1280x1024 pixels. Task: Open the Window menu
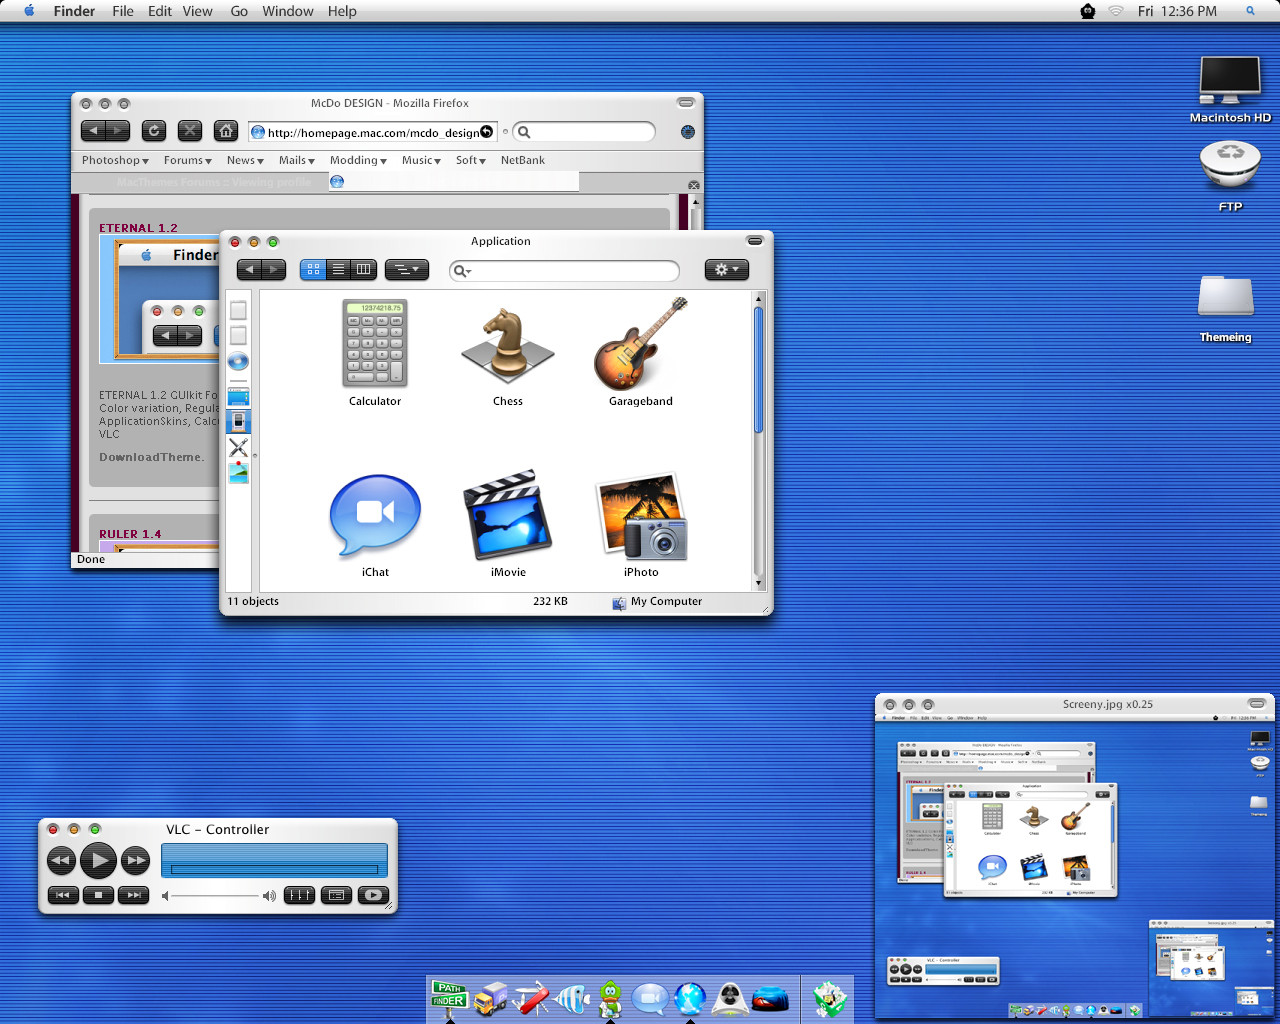[x=288, y=11]
